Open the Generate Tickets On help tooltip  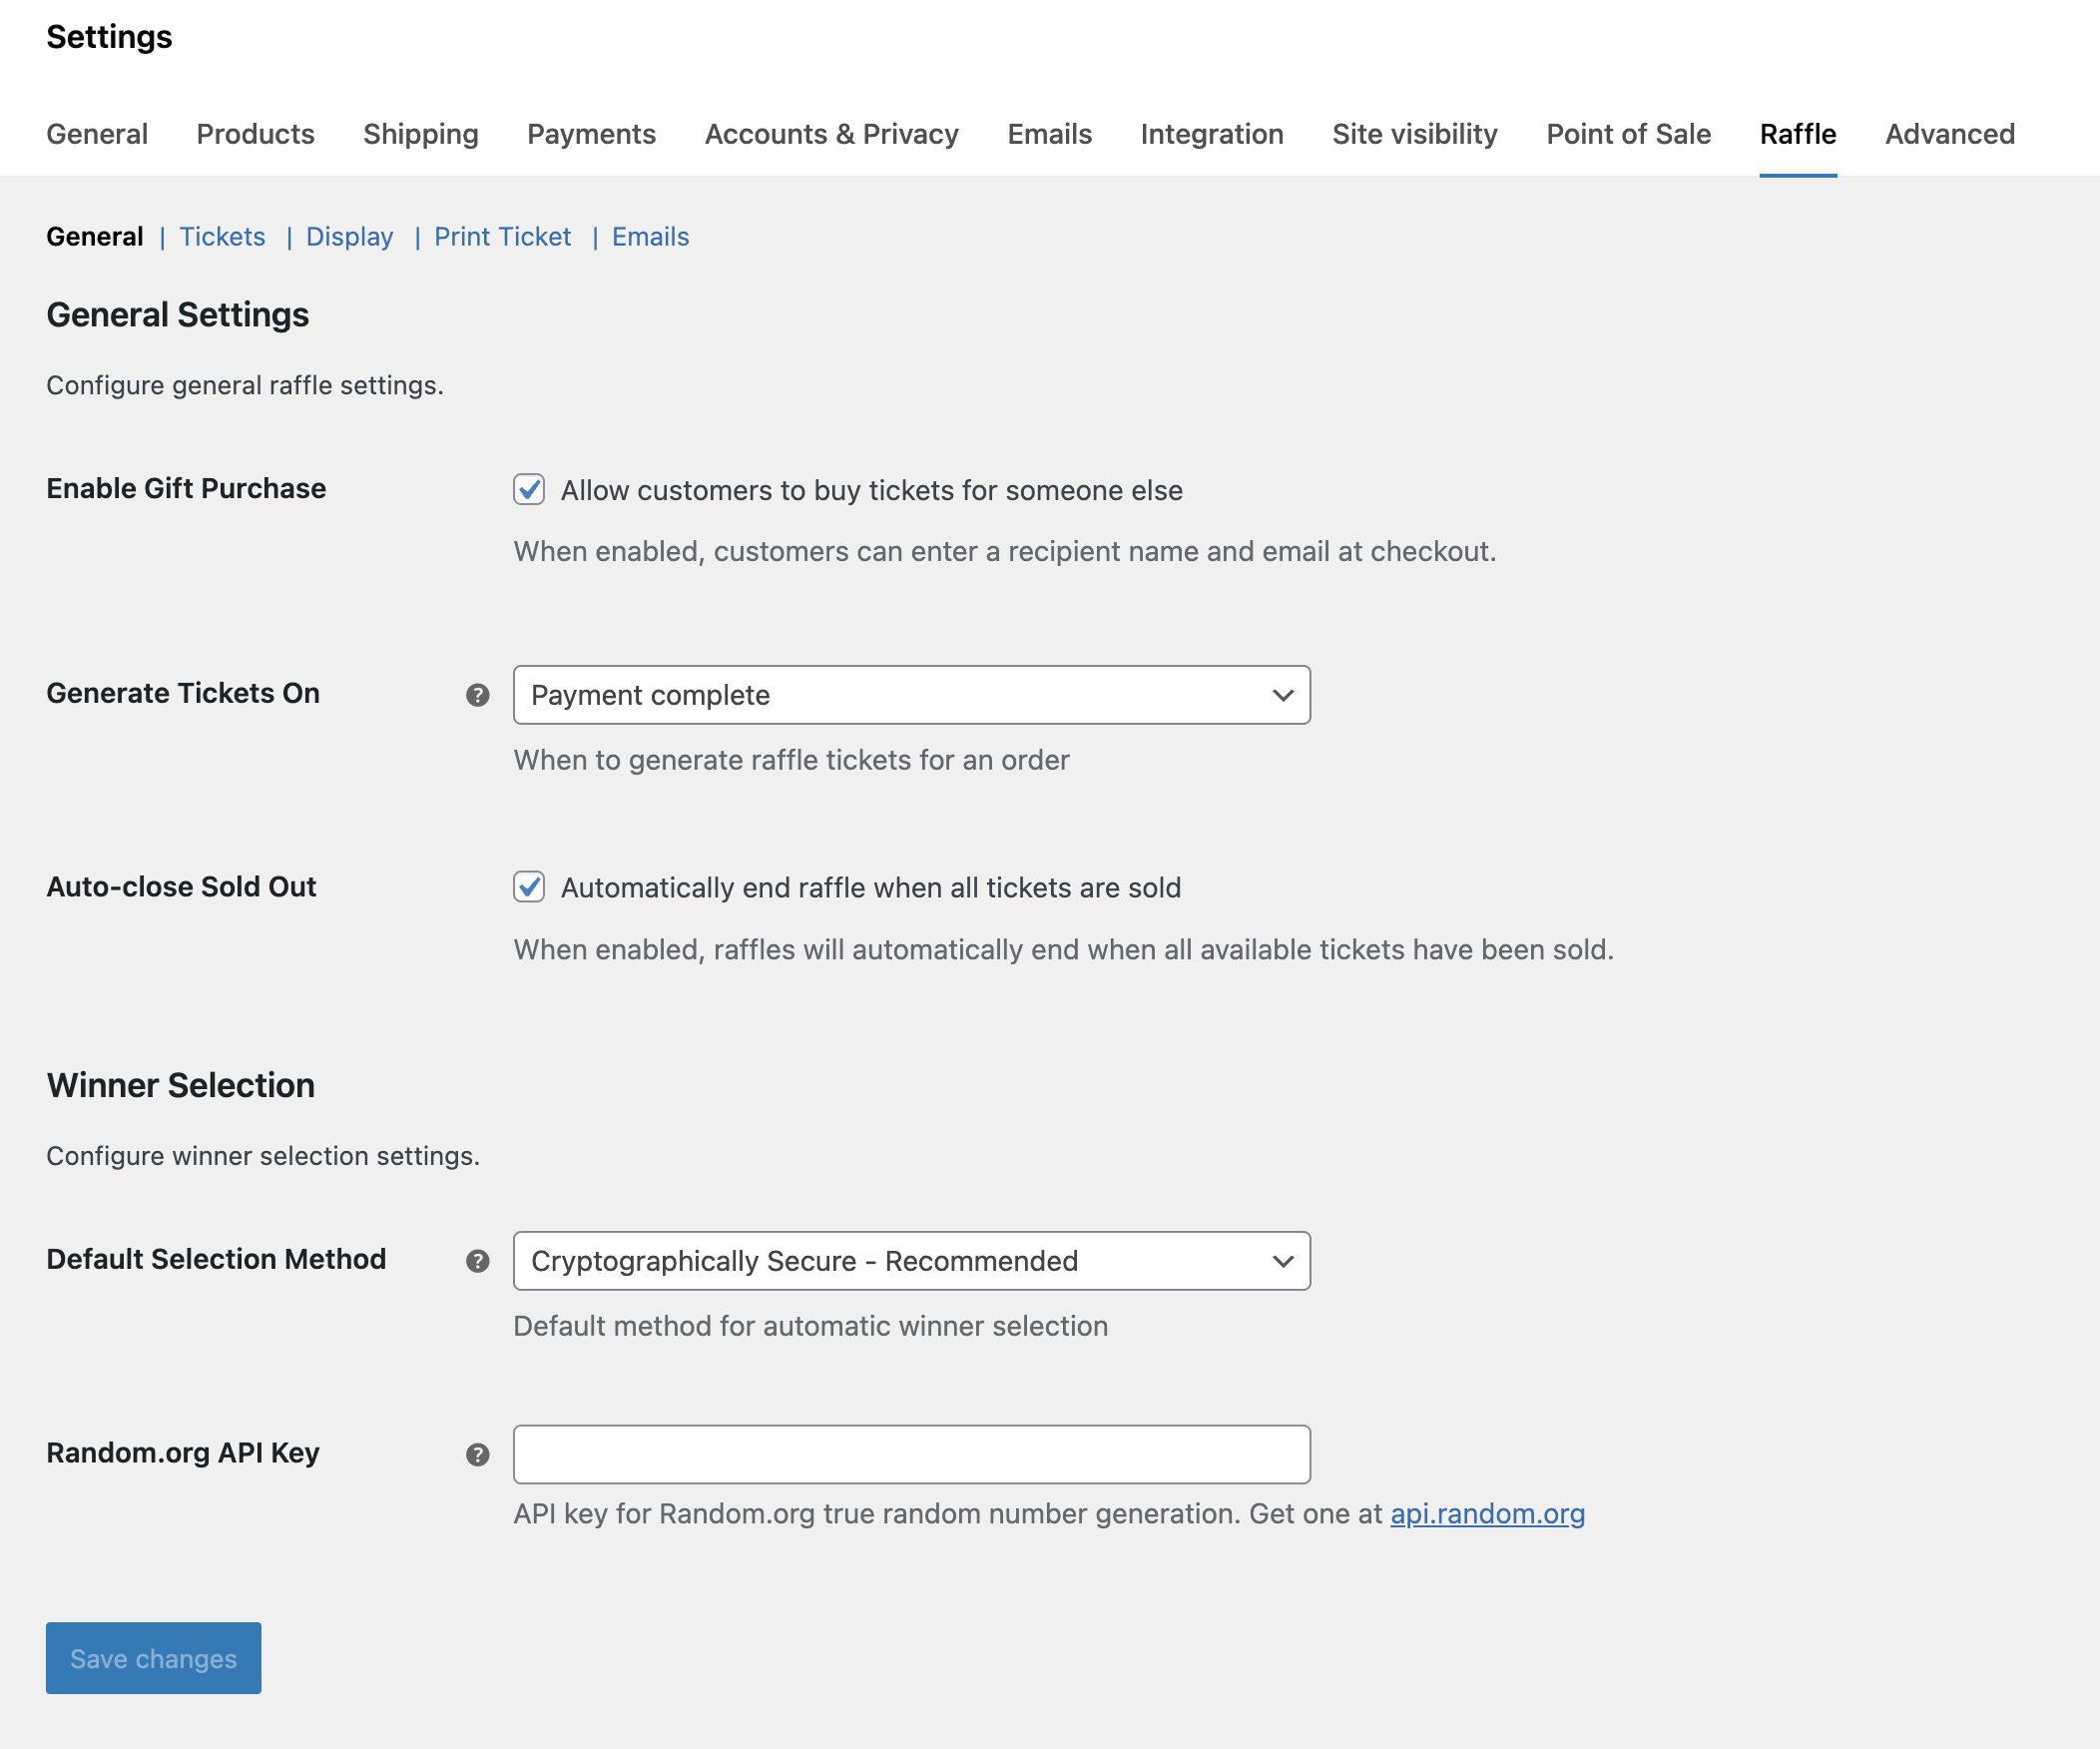click(478, 694)
